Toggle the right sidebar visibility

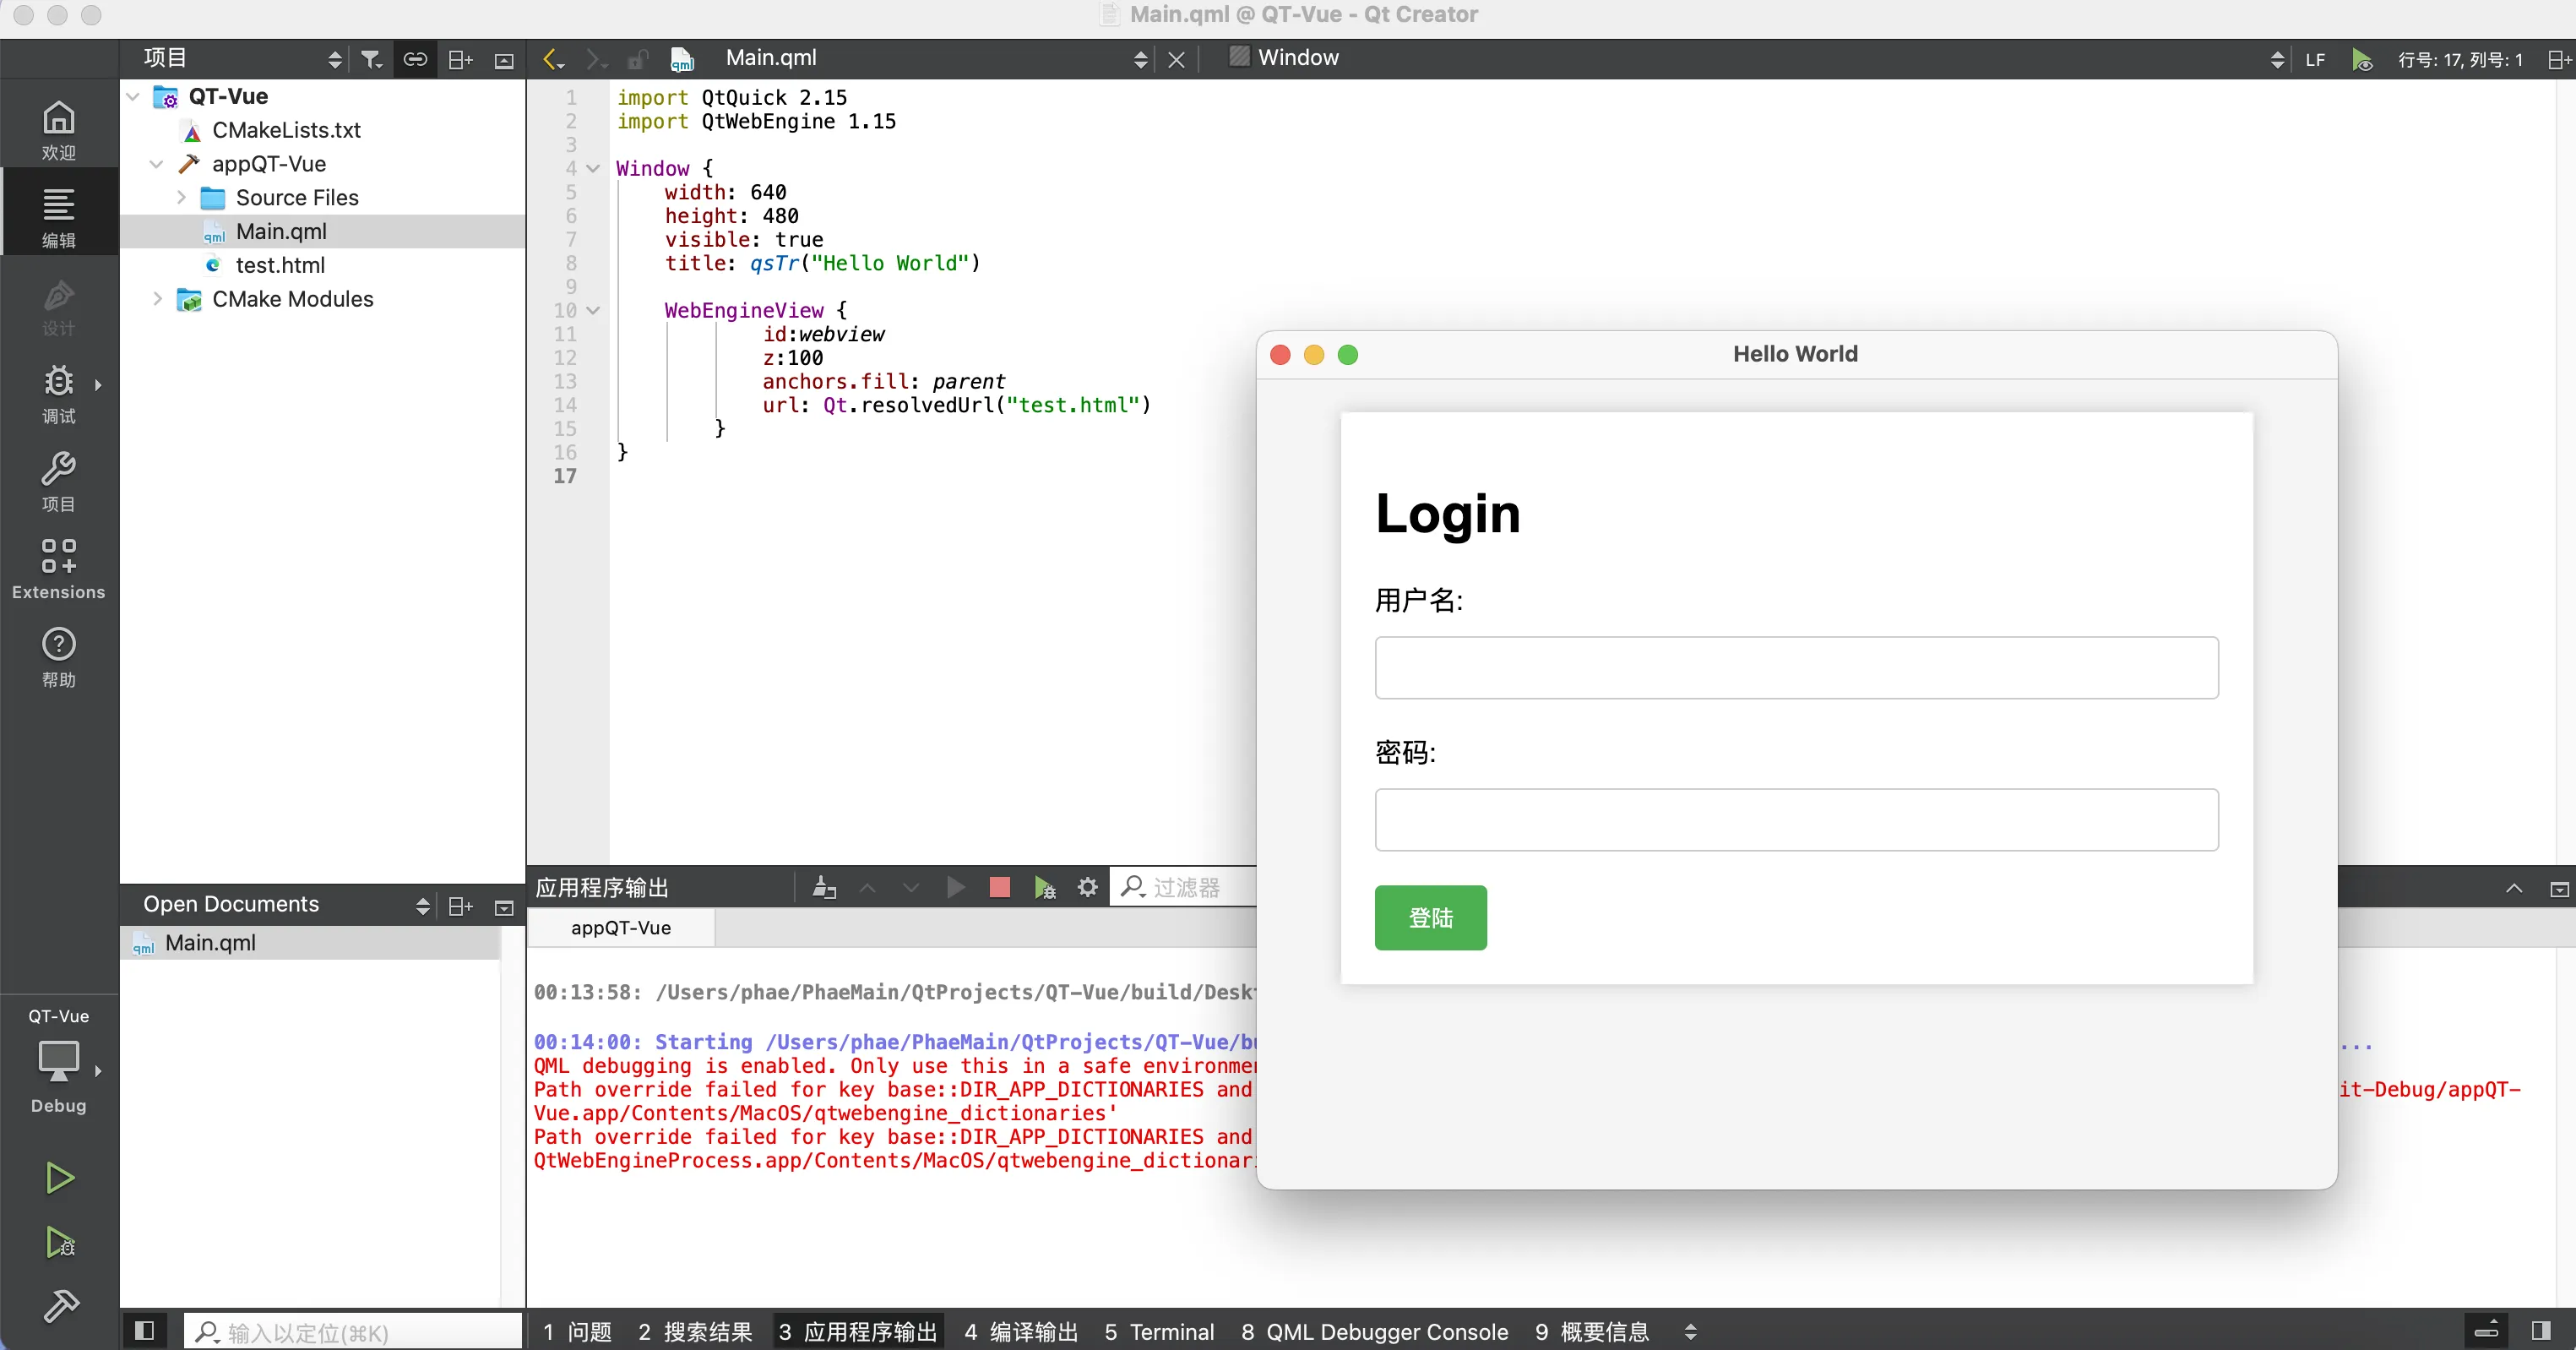tap(2541, 1331)
